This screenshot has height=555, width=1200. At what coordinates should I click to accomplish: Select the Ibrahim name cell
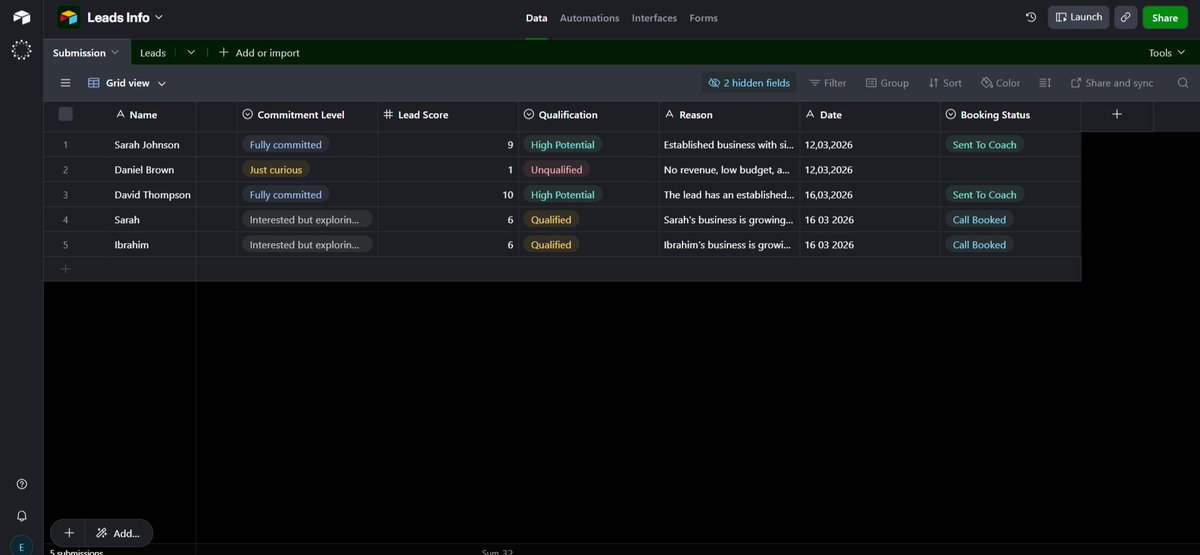pos(131,244)
